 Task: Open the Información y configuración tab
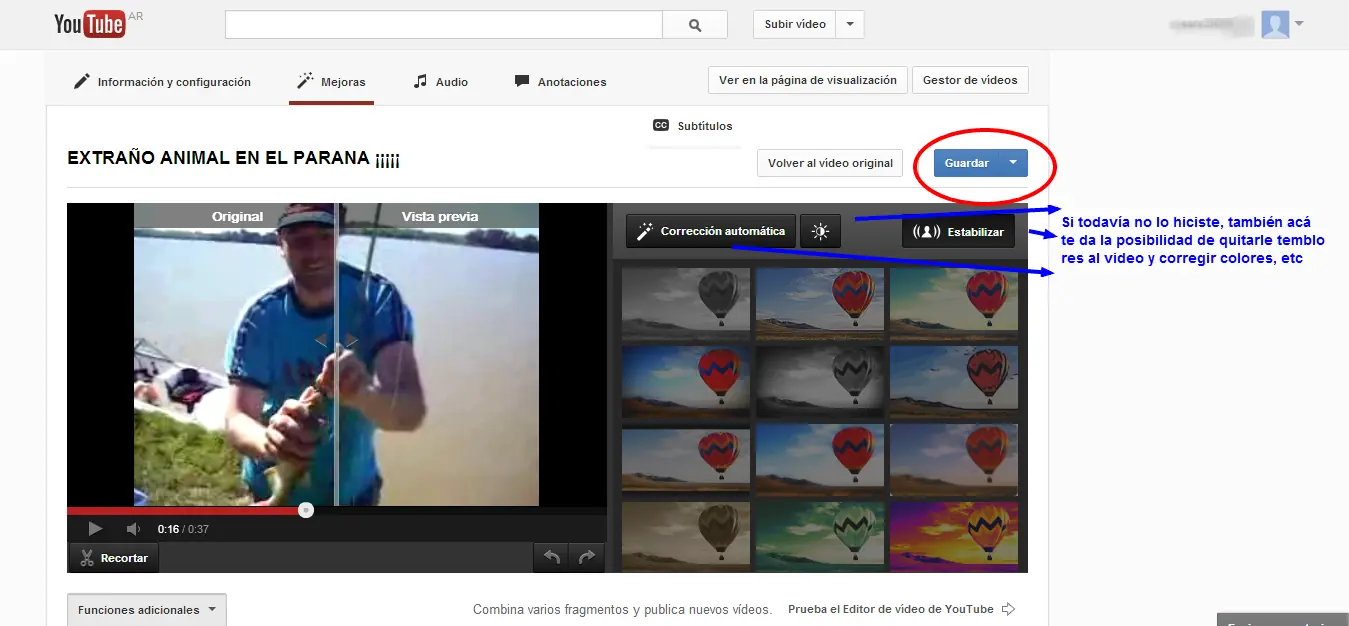click(162, 82)
